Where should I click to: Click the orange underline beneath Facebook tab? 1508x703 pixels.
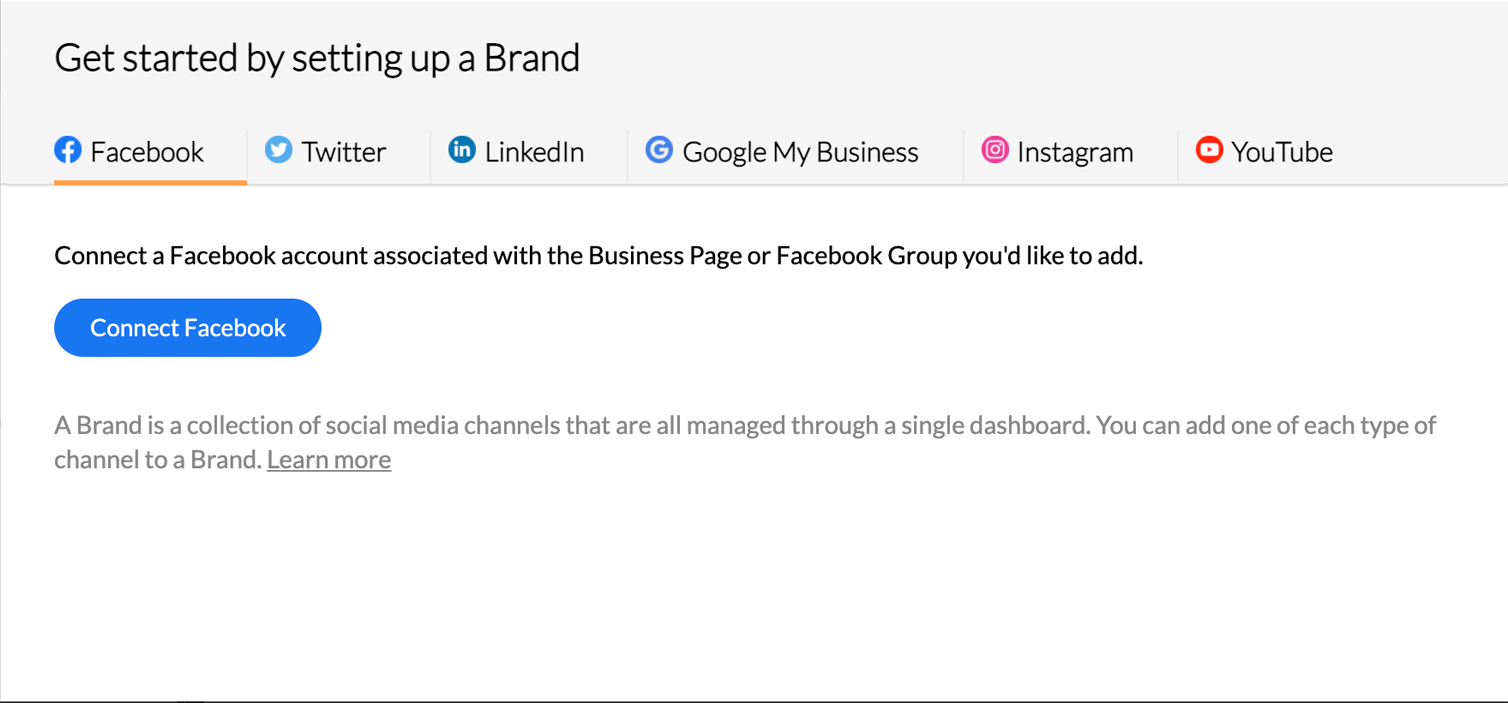150,182
